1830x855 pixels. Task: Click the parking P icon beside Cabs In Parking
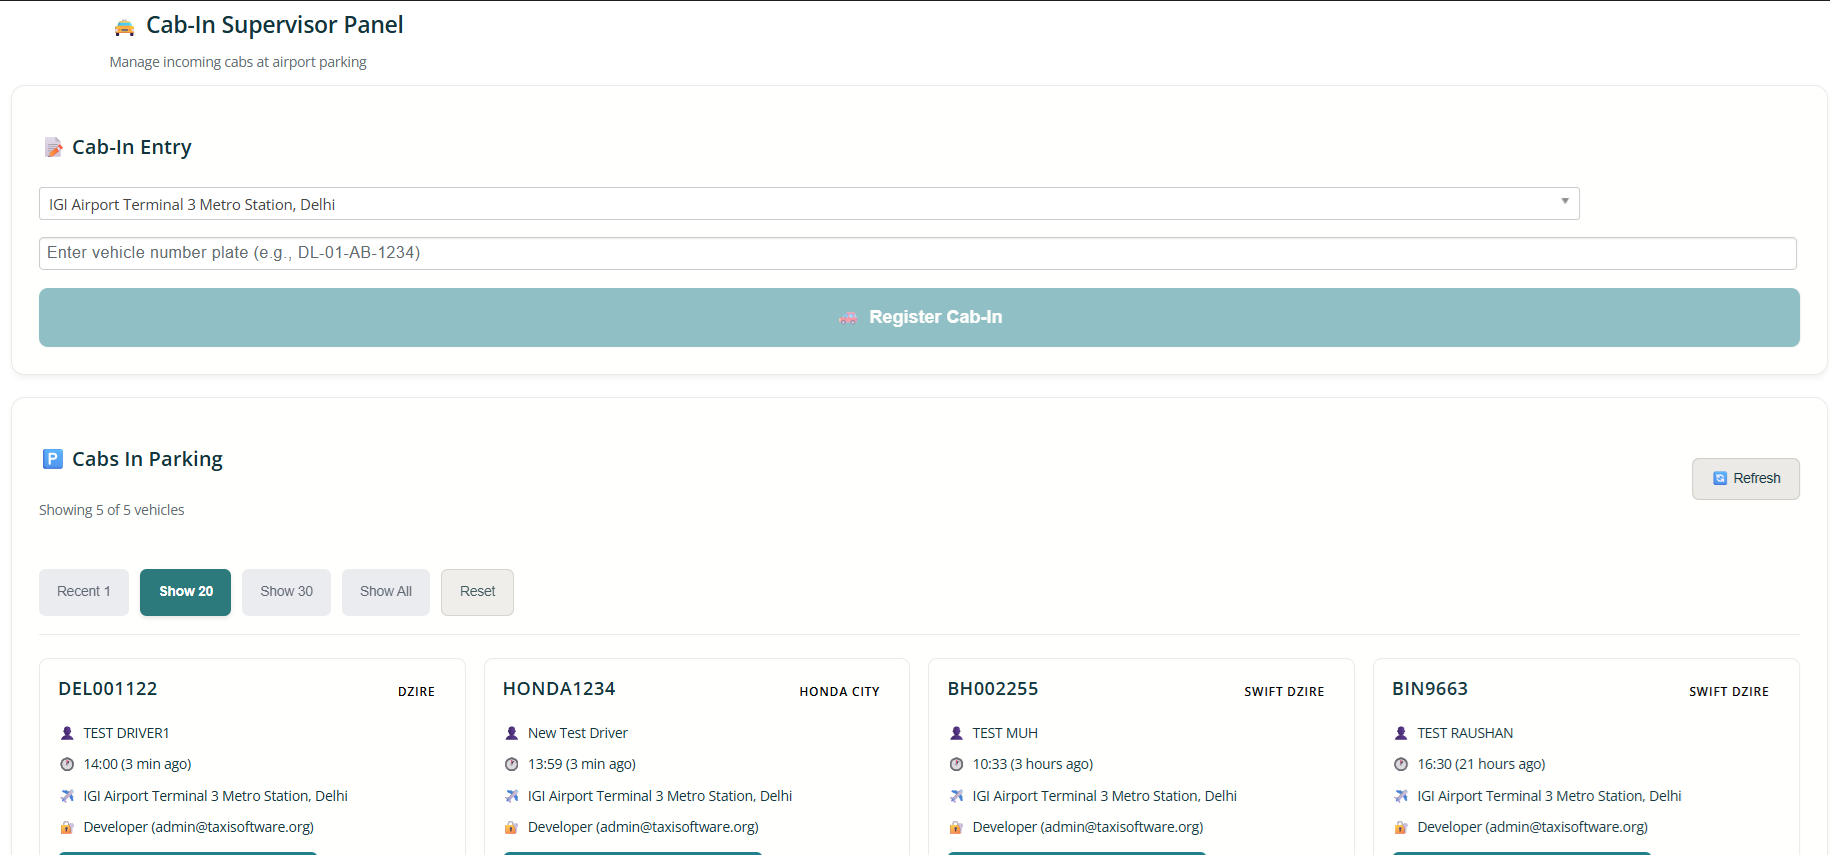click(x=53, y=459)
